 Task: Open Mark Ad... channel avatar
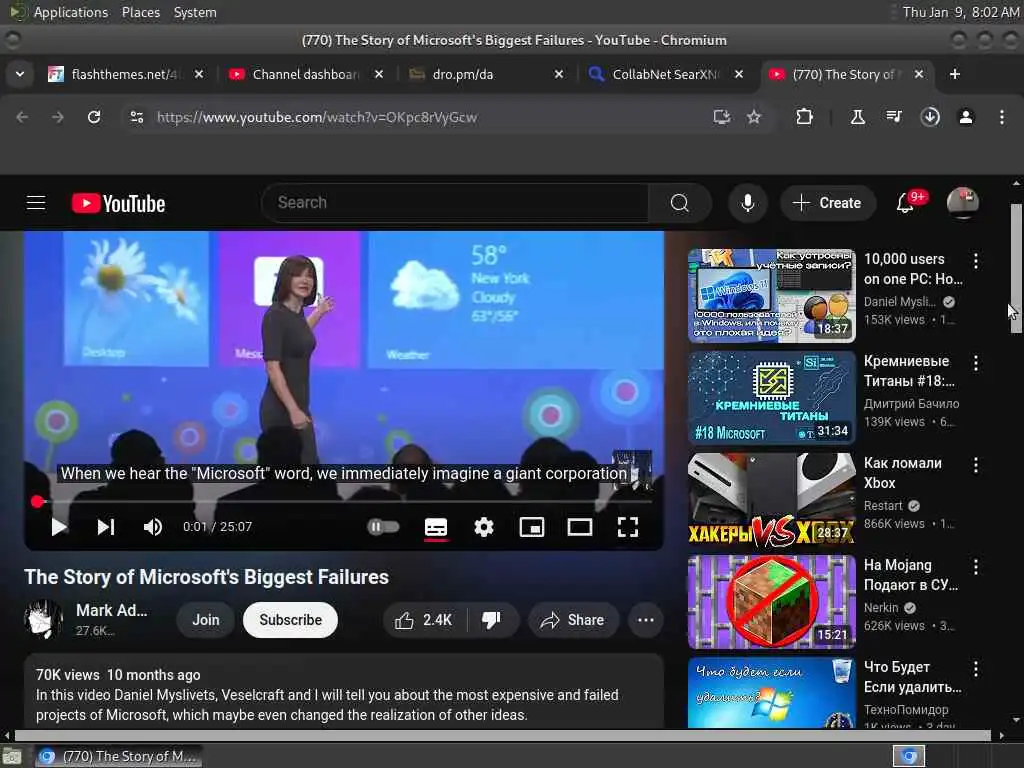click(43, 618)
